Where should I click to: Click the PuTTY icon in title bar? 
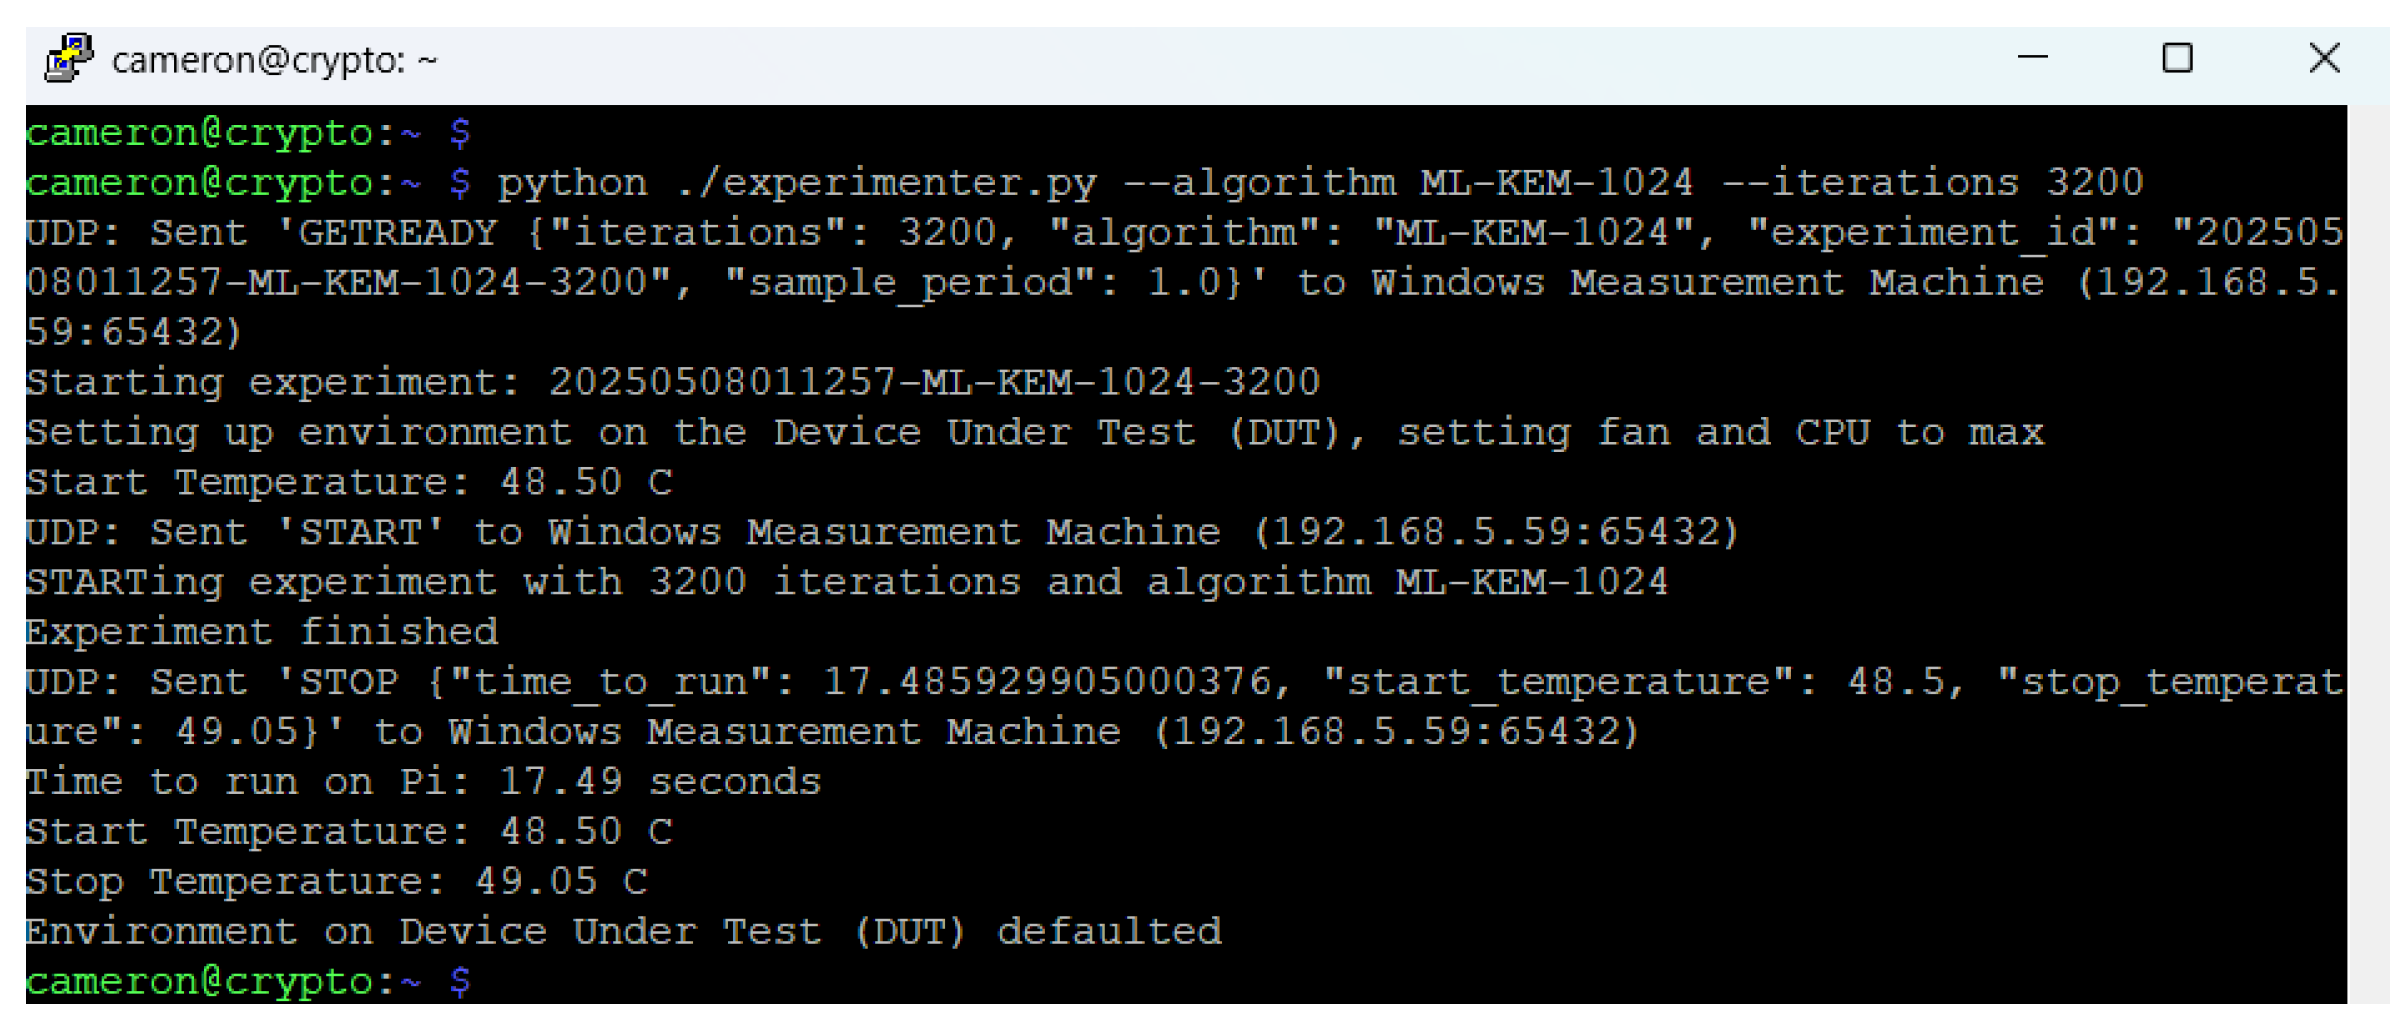69,59
